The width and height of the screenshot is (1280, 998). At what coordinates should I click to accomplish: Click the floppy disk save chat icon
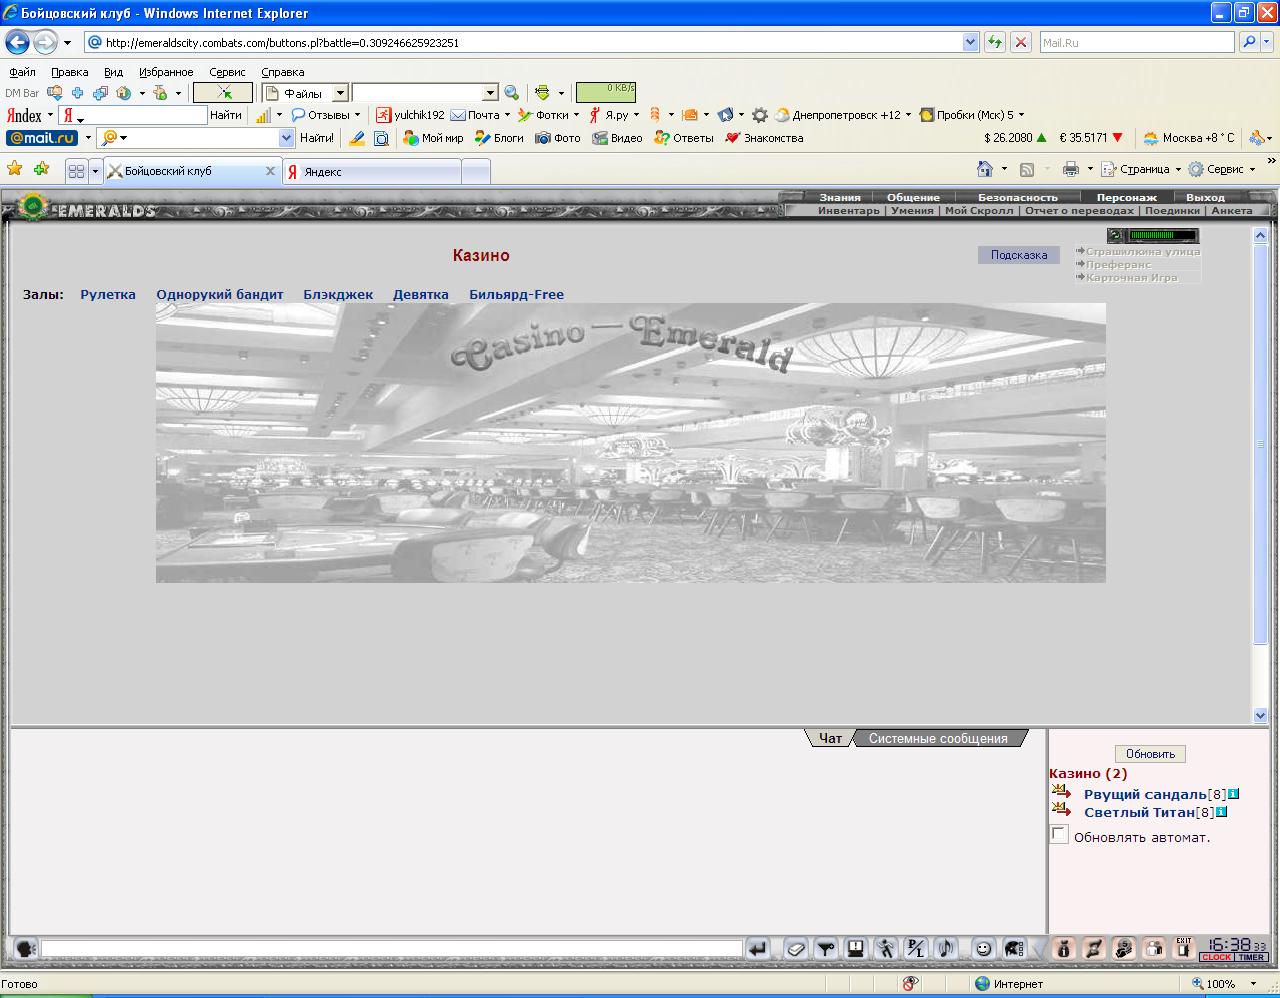(856, 948)
